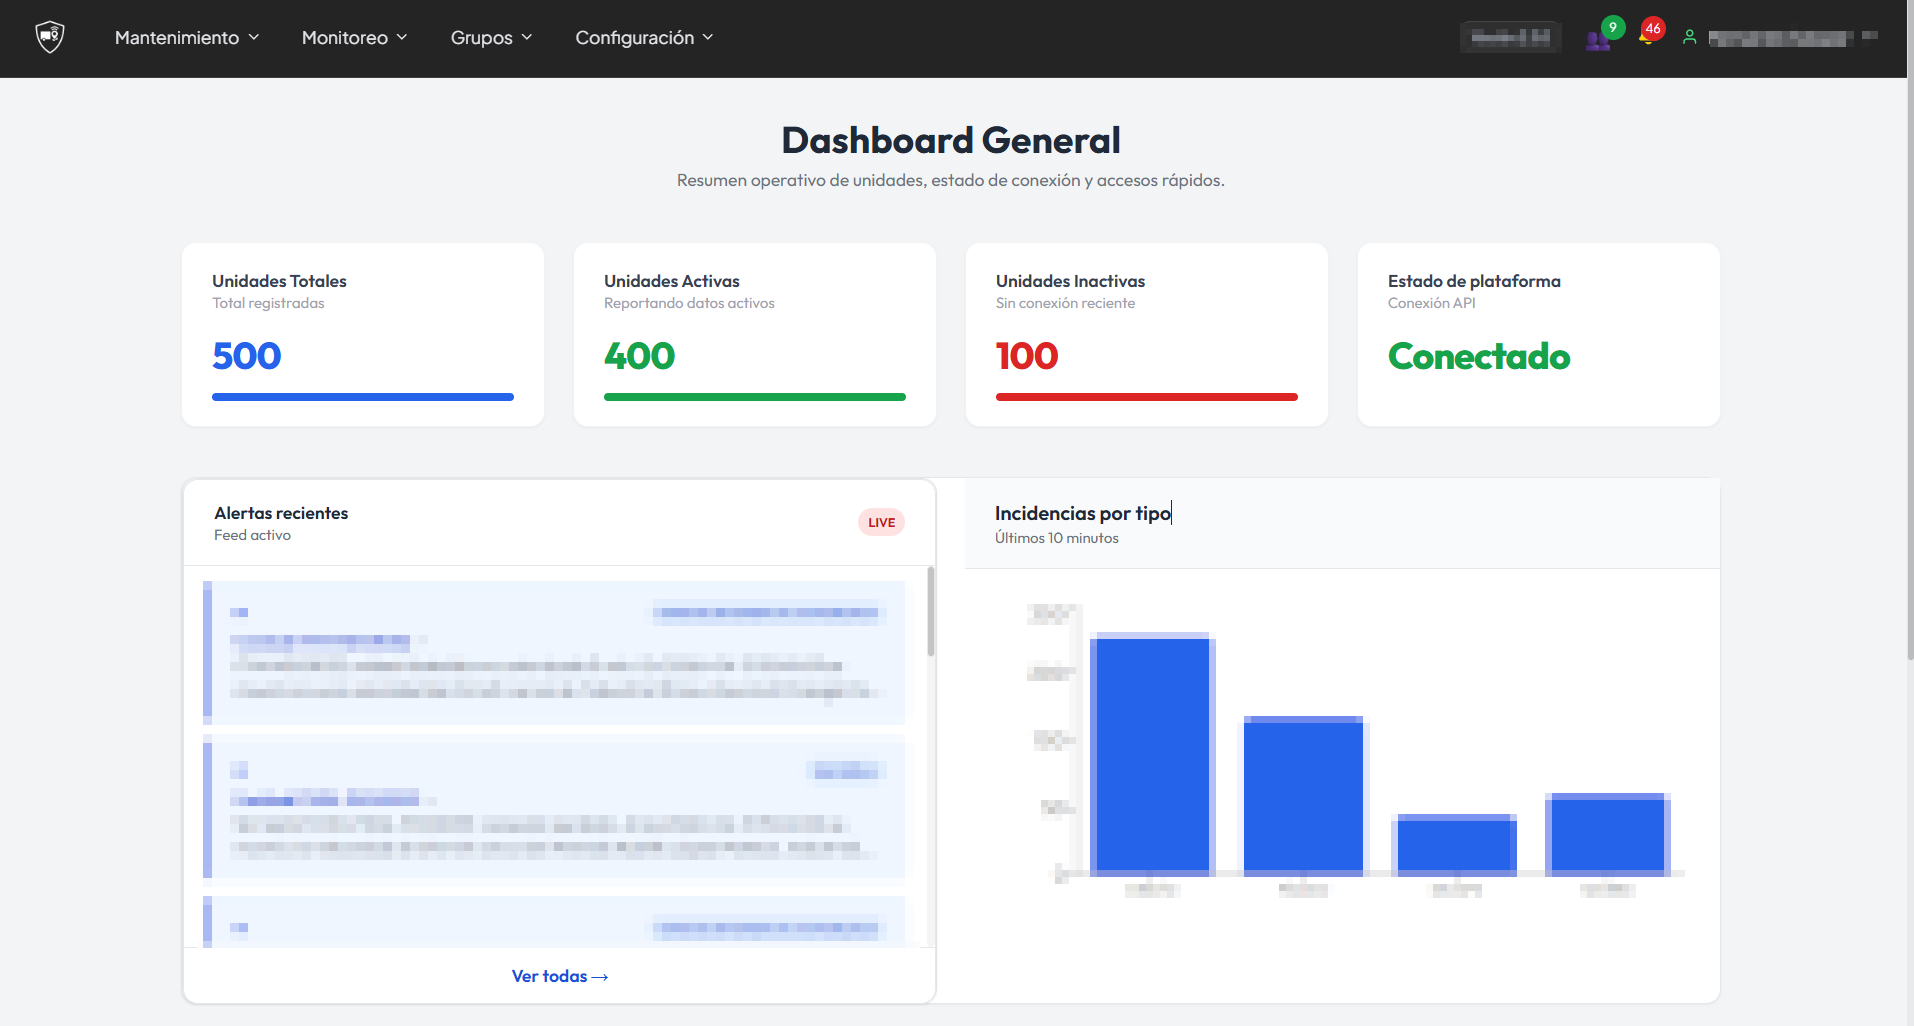This screenshot has width=1914, height=1026.
Task: Open the Configuración dropdown
Action: pyautogui.click(x=644, y=38)
